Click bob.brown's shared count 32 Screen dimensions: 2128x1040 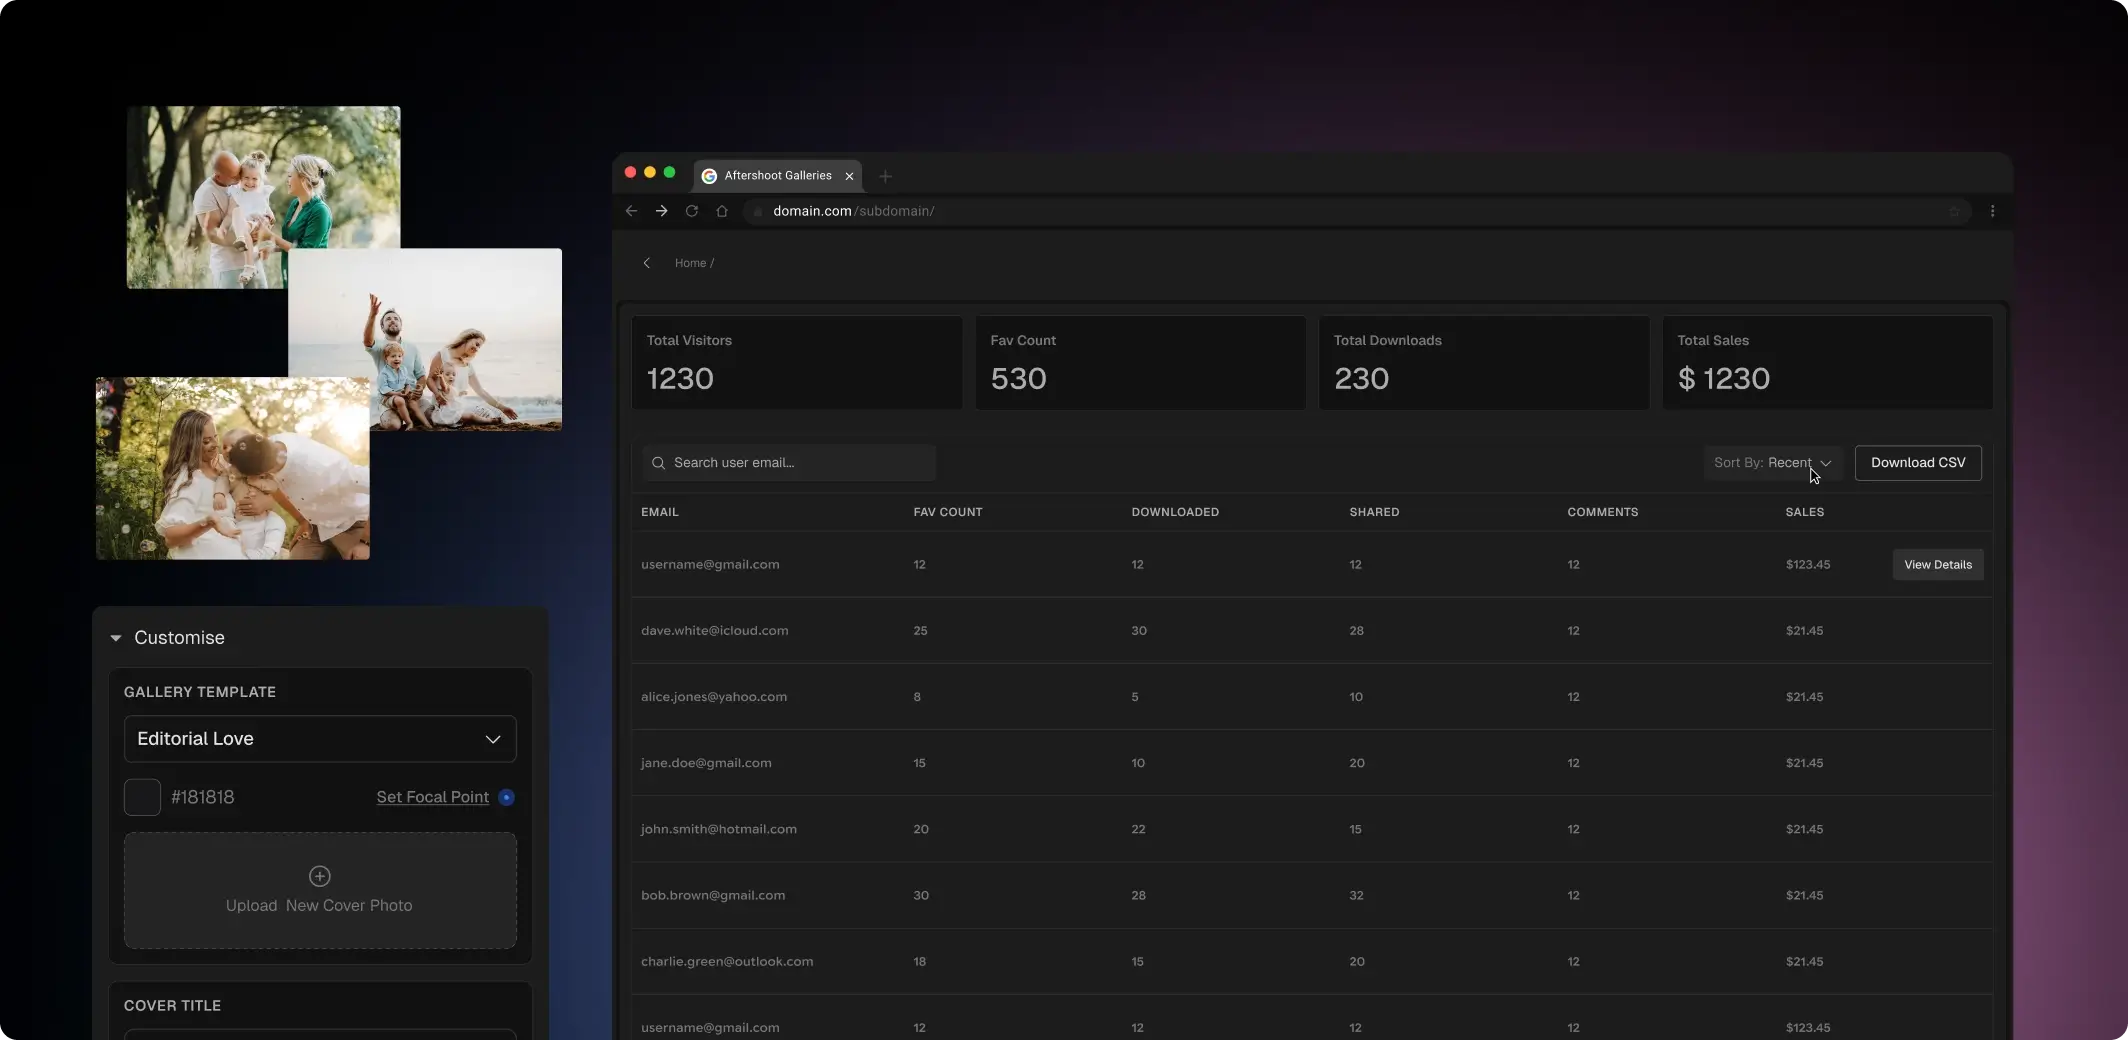click(x=1356, y=895)
